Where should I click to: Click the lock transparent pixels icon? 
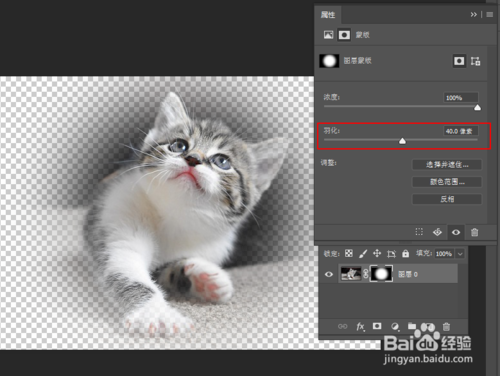click(x=349, y=254)
